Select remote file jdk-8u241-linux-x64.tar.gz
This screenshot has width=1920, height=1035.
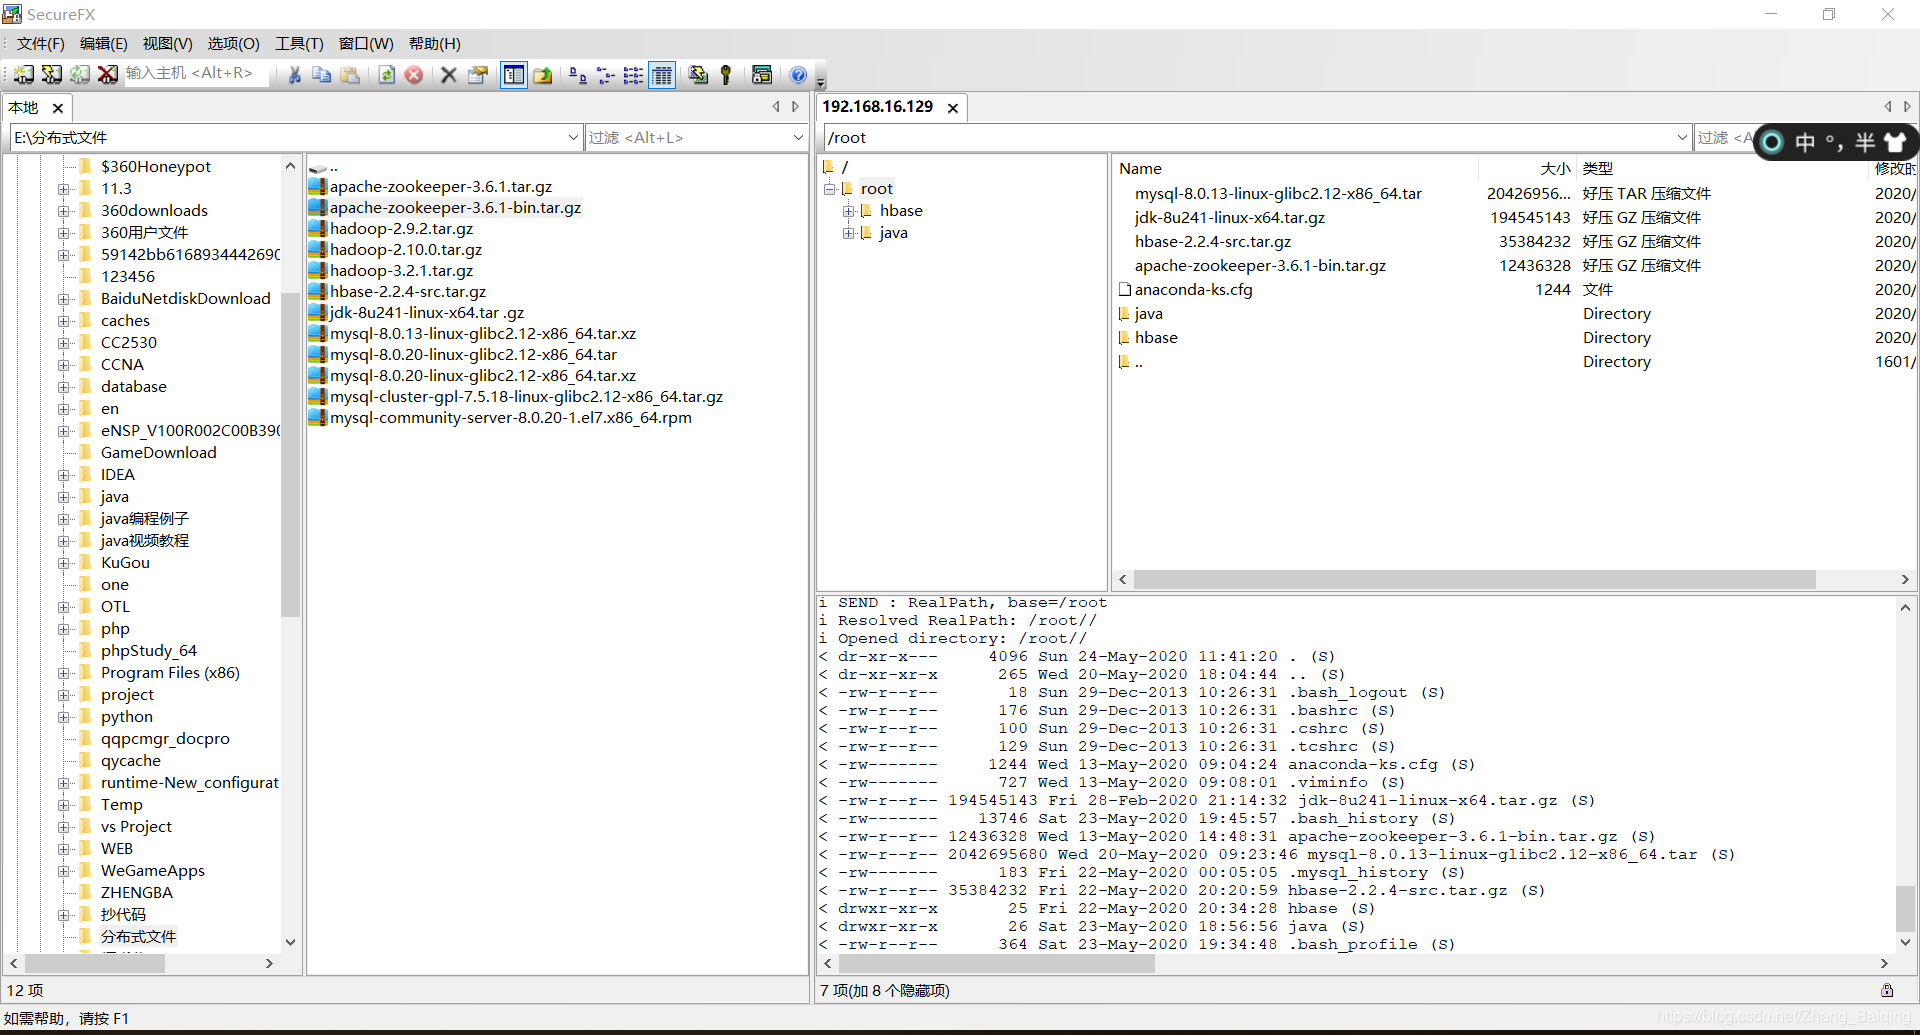point(1229,218)
